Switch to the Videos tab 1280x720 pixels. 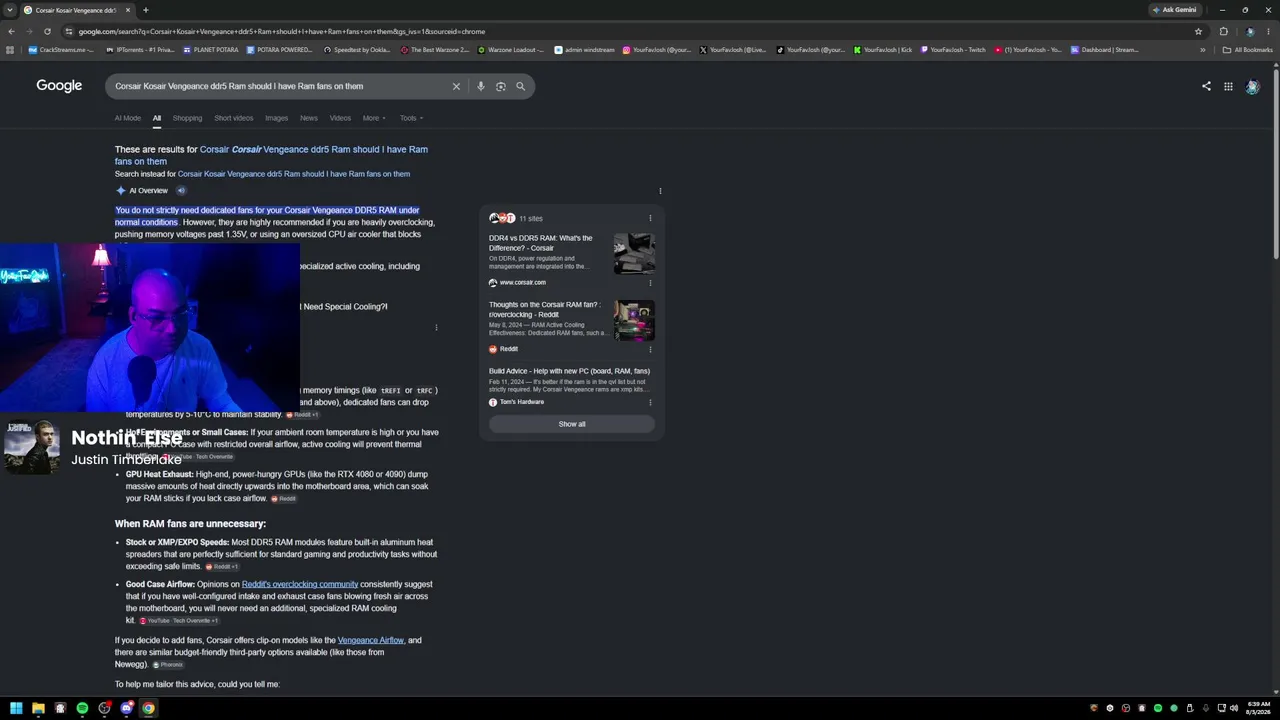(x=340, y=118)
